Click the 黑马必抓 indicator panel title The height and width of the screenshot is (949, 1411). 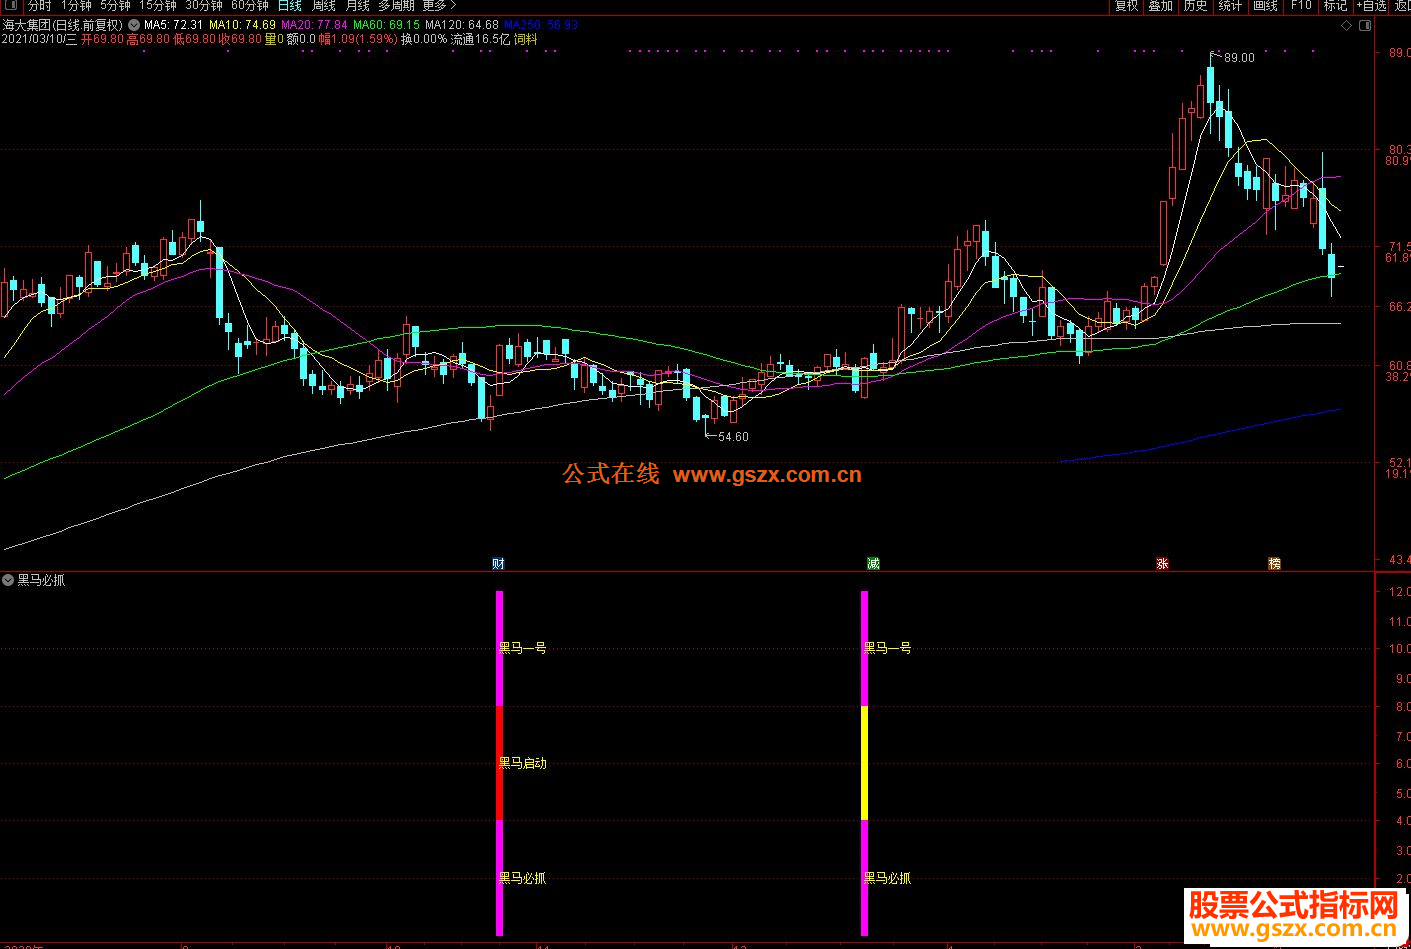[x=41, y=580]
